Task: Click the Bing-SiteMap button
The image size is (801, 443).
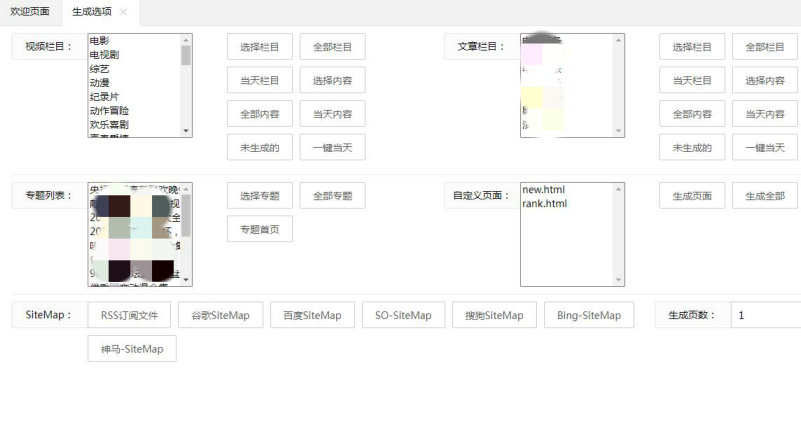Action: [x=589, y=315]
